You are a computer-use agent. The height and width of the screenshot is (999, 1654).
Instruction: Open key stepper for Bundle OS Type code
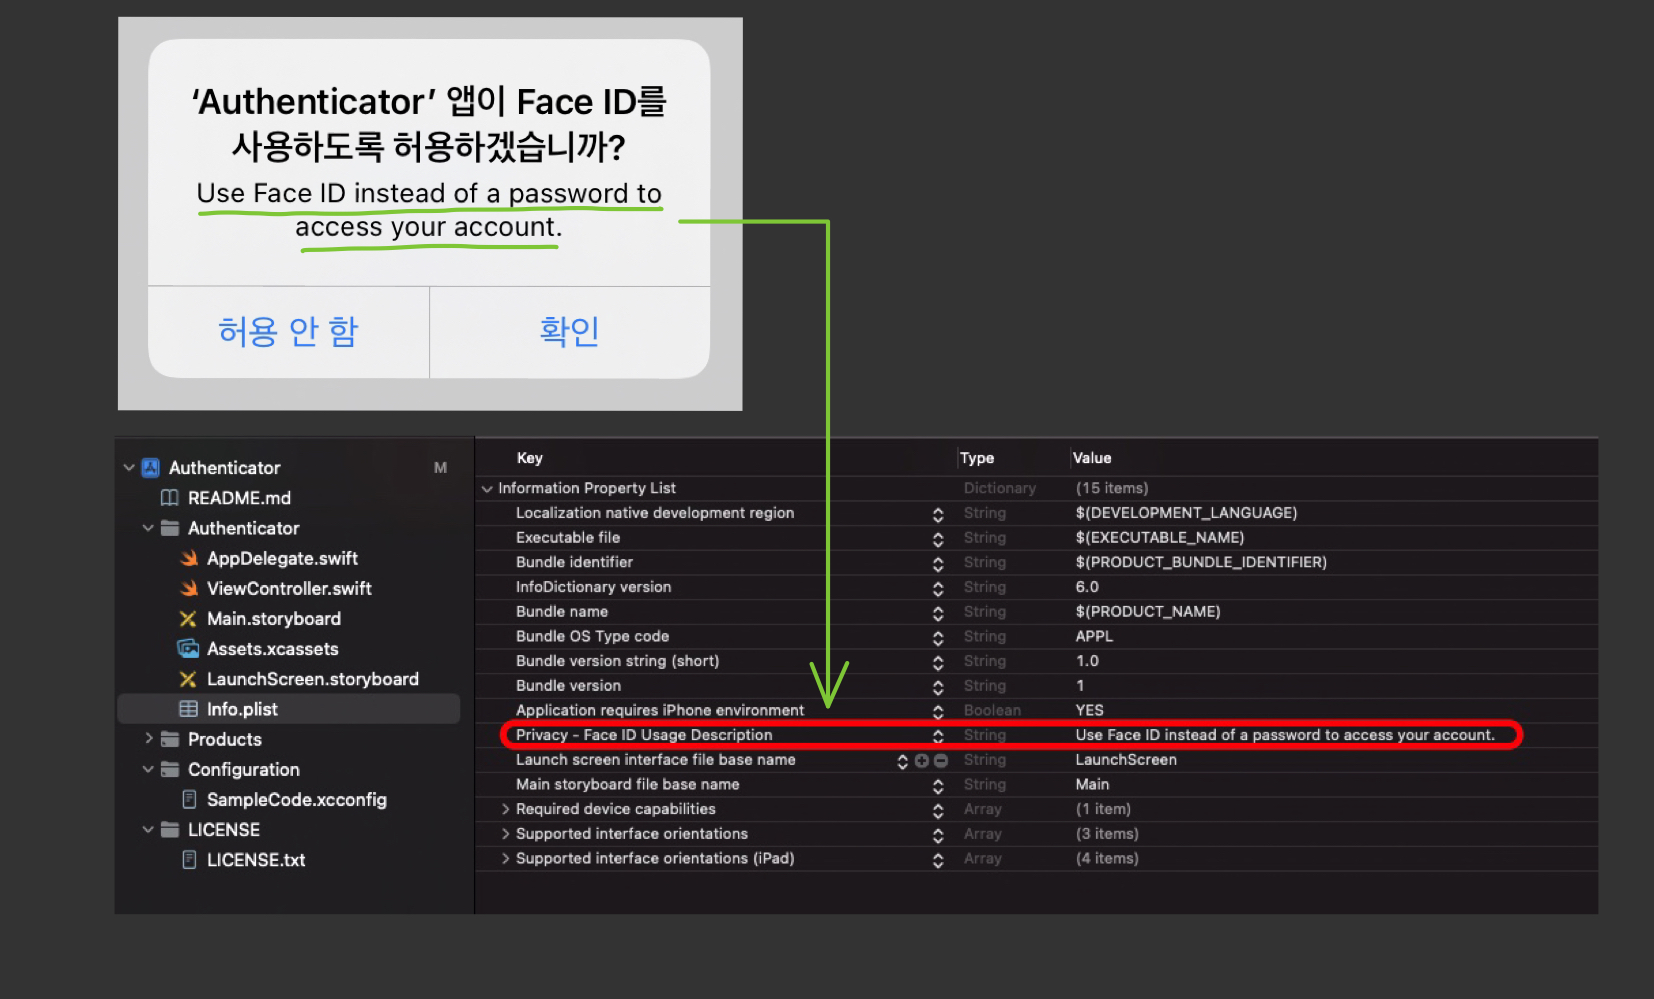click(x=938, y=637)
